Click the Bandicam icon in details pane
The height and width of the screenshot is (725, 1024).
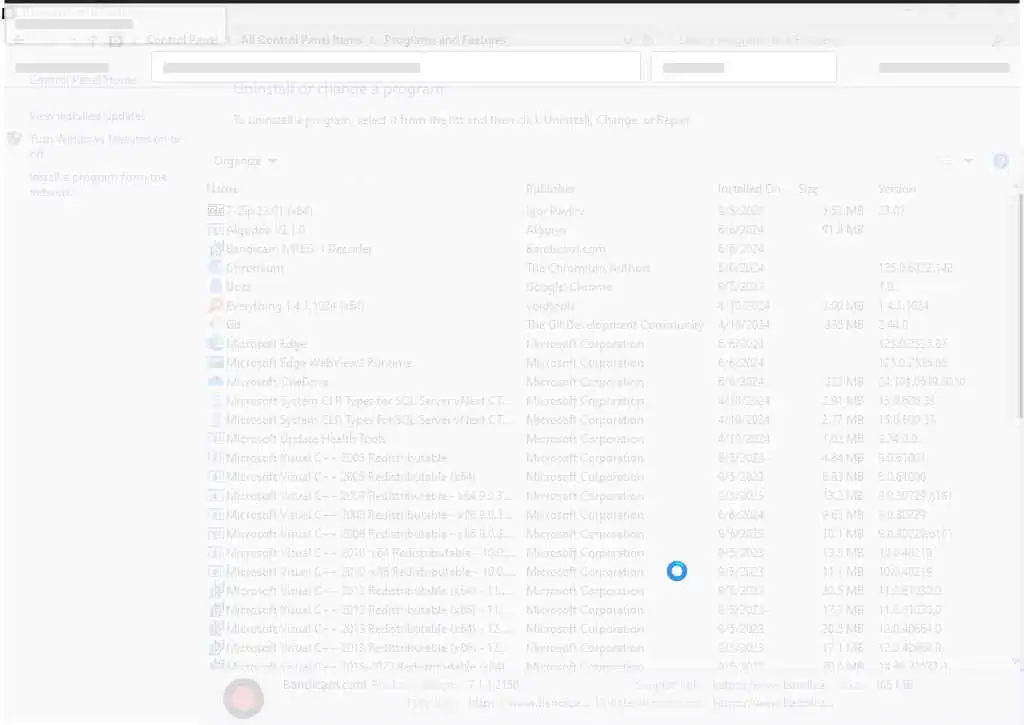pyautogui.click(x=243, y=698)
